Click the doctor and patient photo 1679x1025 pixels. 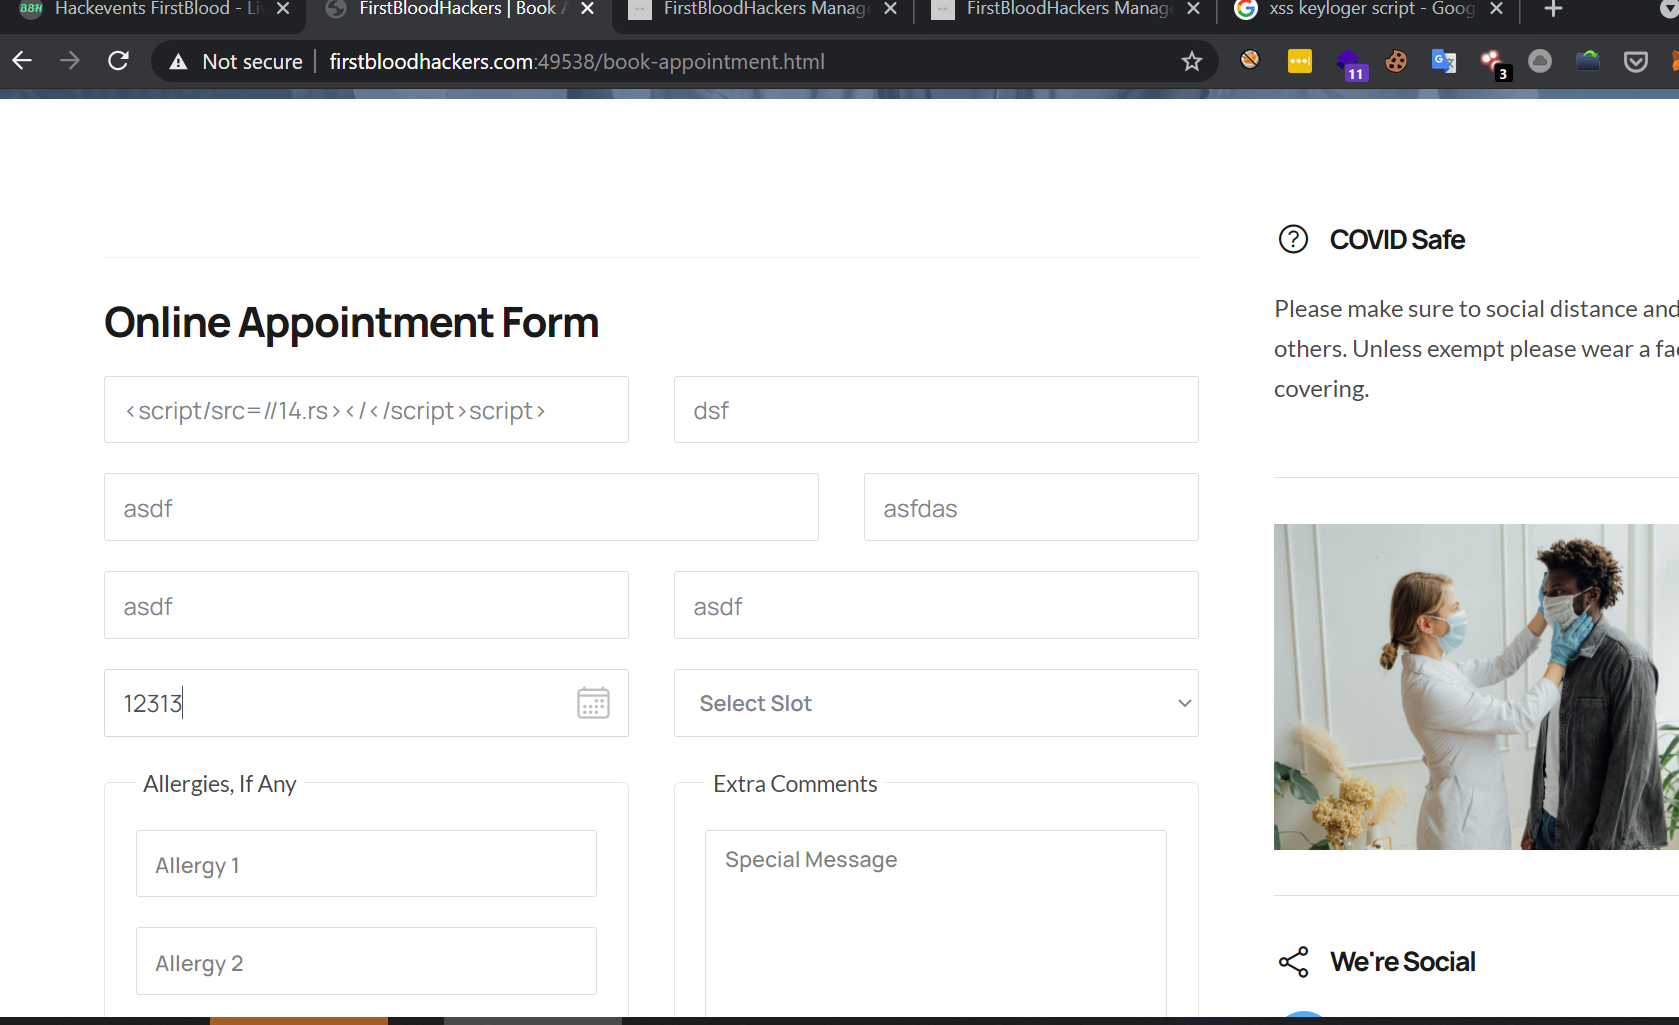click(1476, 687)
